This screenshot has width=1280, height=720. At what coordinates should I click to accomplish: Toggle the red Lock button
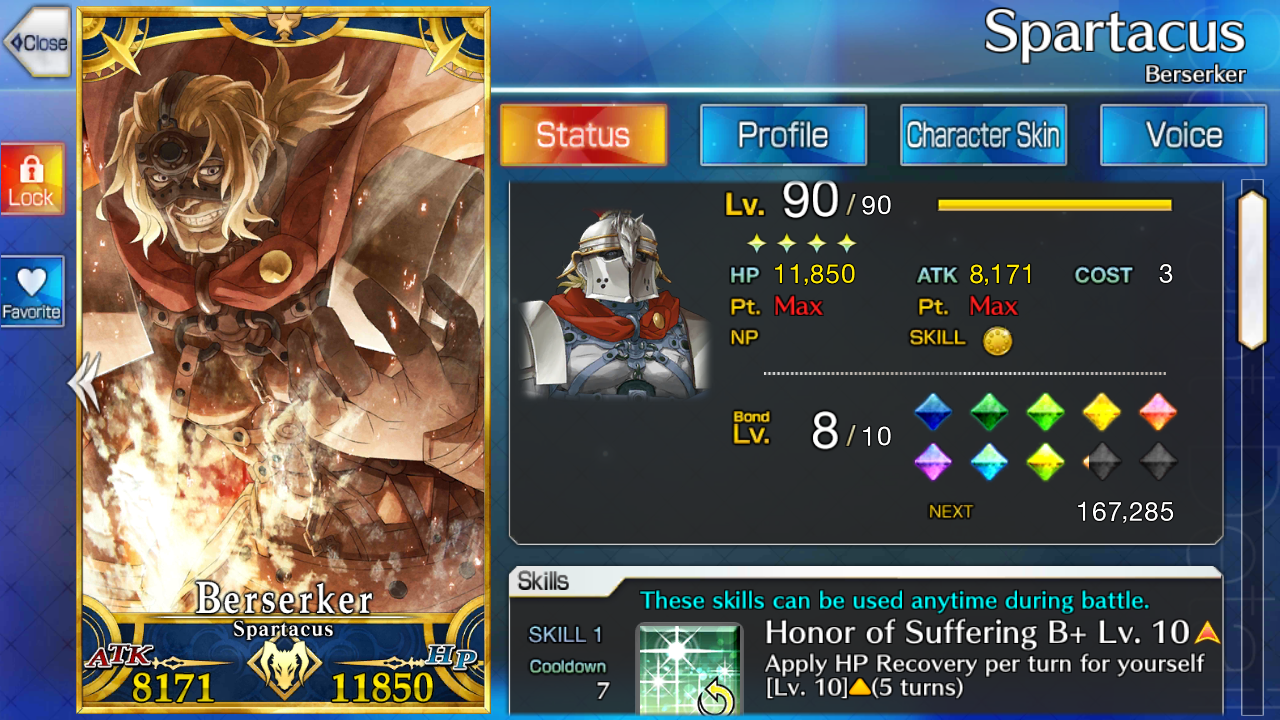[x=32, y=179]
